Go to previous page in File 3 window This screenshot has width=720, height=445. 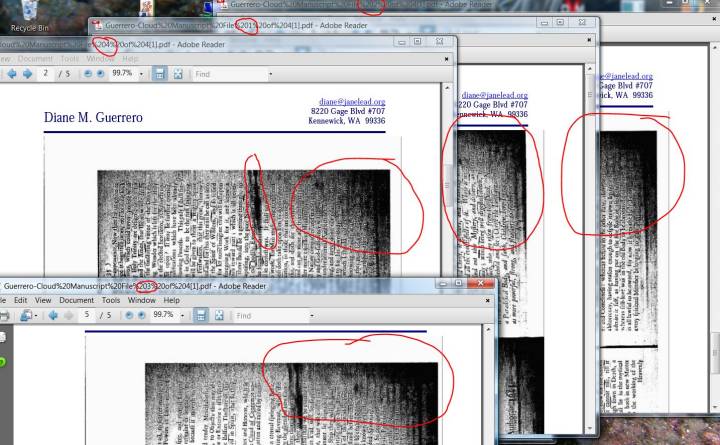tap(53, 315)
